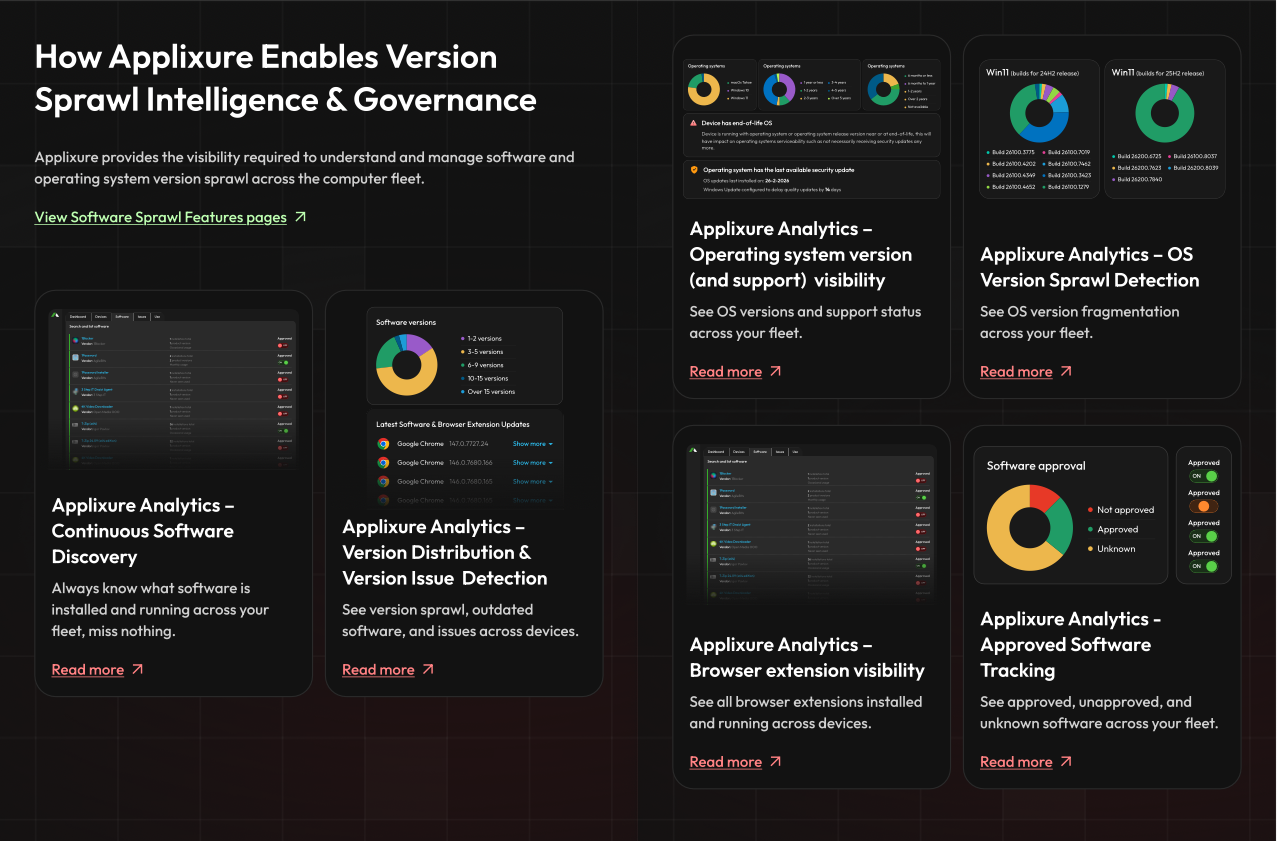1277x841 pixels.
Task: Click Win11 builds for 24H2 release title
Action: tap(1035, 73)
